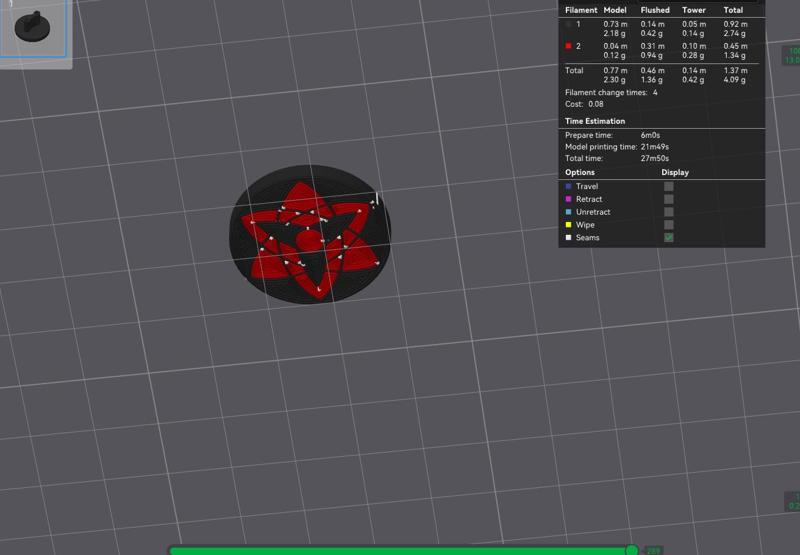
Task: Enable the Retract display checkbox
Action: click(x=668, y=199)
